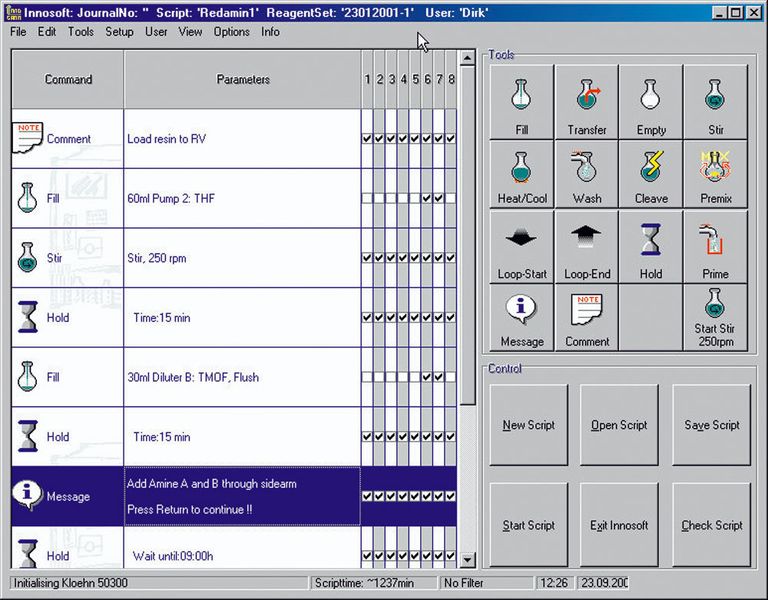Screen dimensions: 768x600
Task: Toggle vessel 7 checkbox in 30ml Diluter B row
Action: click(438, 377)
